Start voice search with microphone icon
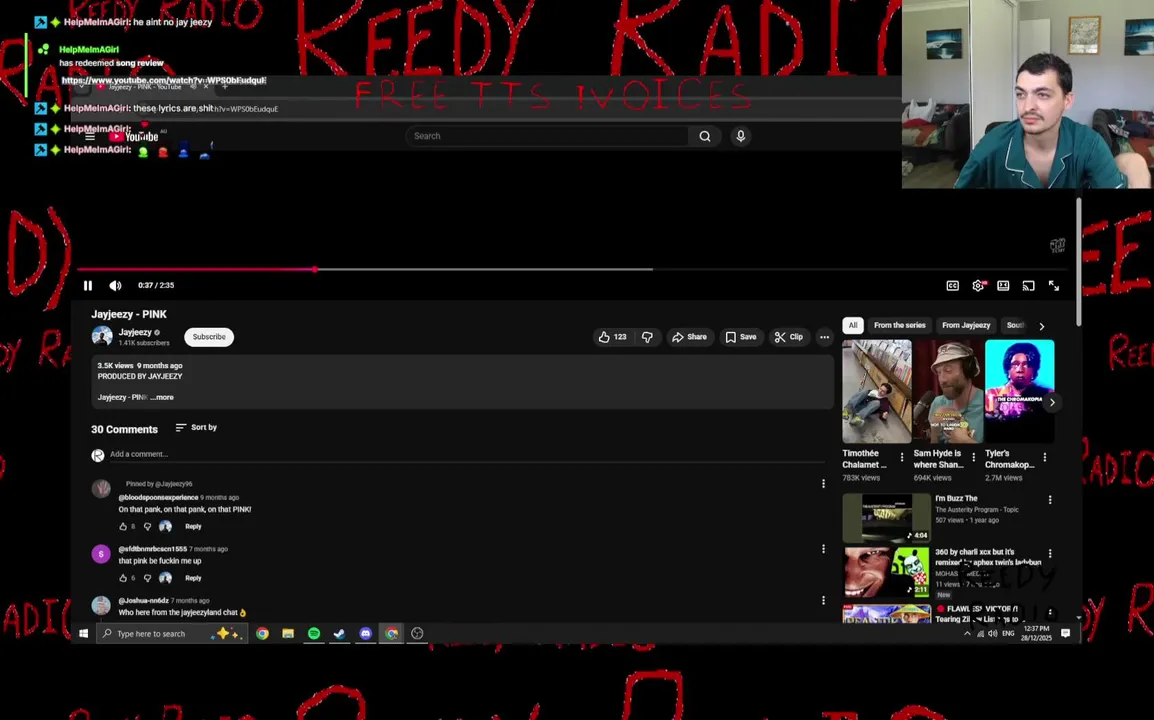The height and width of the screenshot is (720, 1154). (741, 136)
